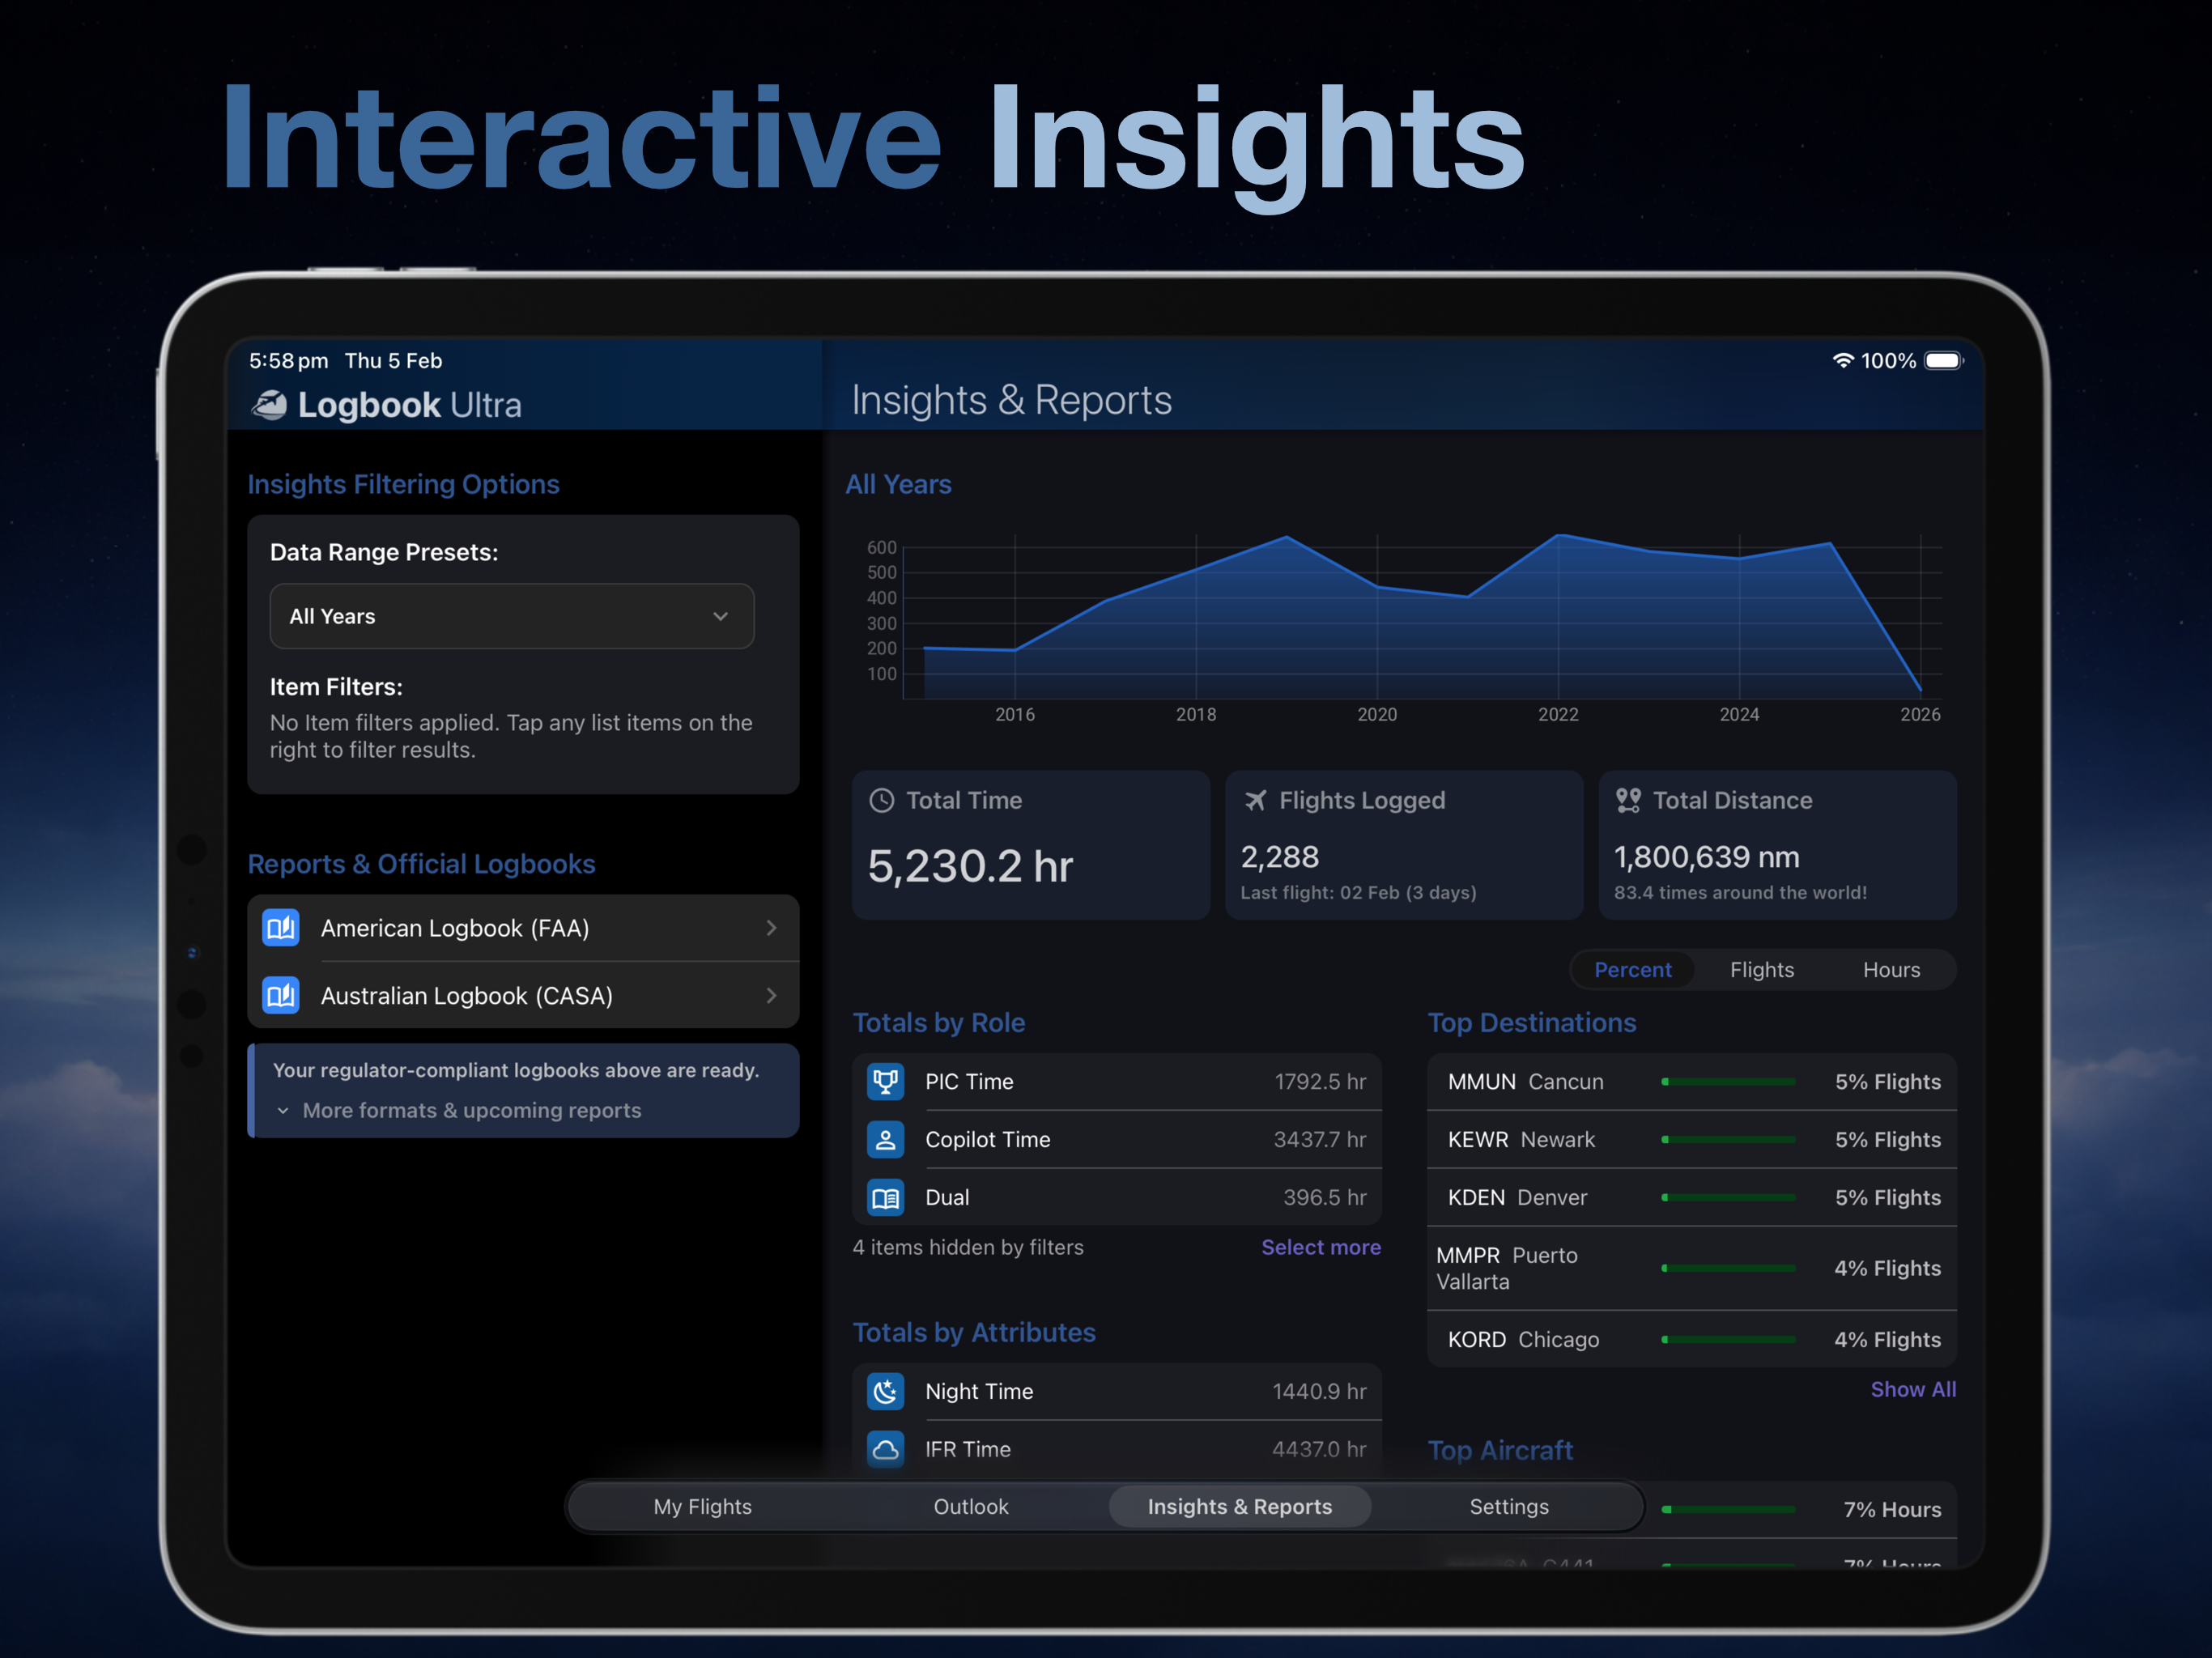Filter by IFR Time row
2212x1658 pixels.
[x=1117, y=1450]
